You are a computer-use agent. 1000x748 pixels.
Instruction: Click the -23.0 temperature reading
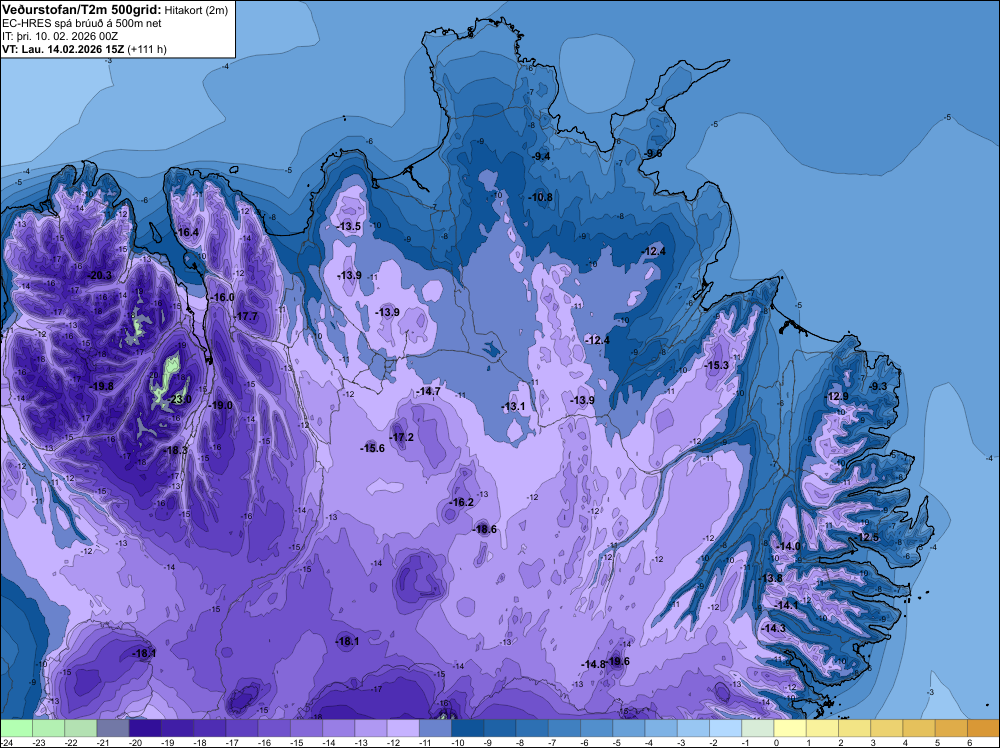point(179,400)
